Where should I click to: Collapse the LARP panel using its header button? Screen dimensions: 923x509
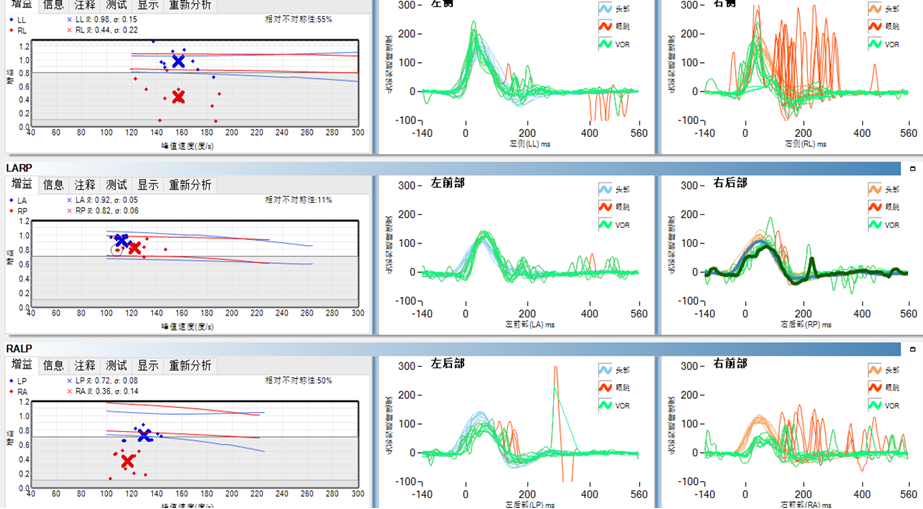(913, 168)
